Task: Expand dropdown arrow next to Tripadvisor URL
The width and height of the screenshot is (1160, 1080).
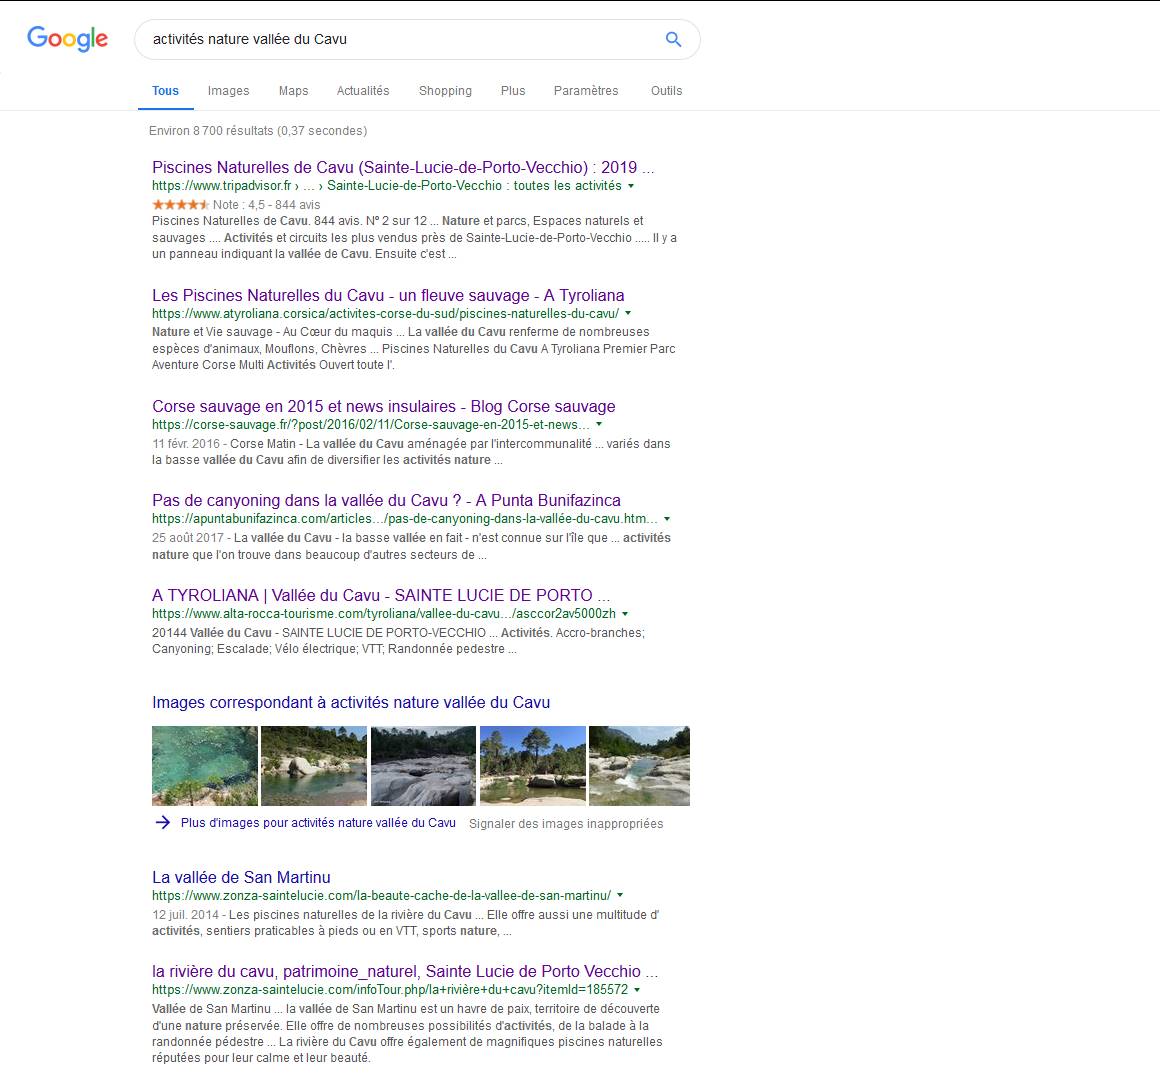Action: point(631,186)
